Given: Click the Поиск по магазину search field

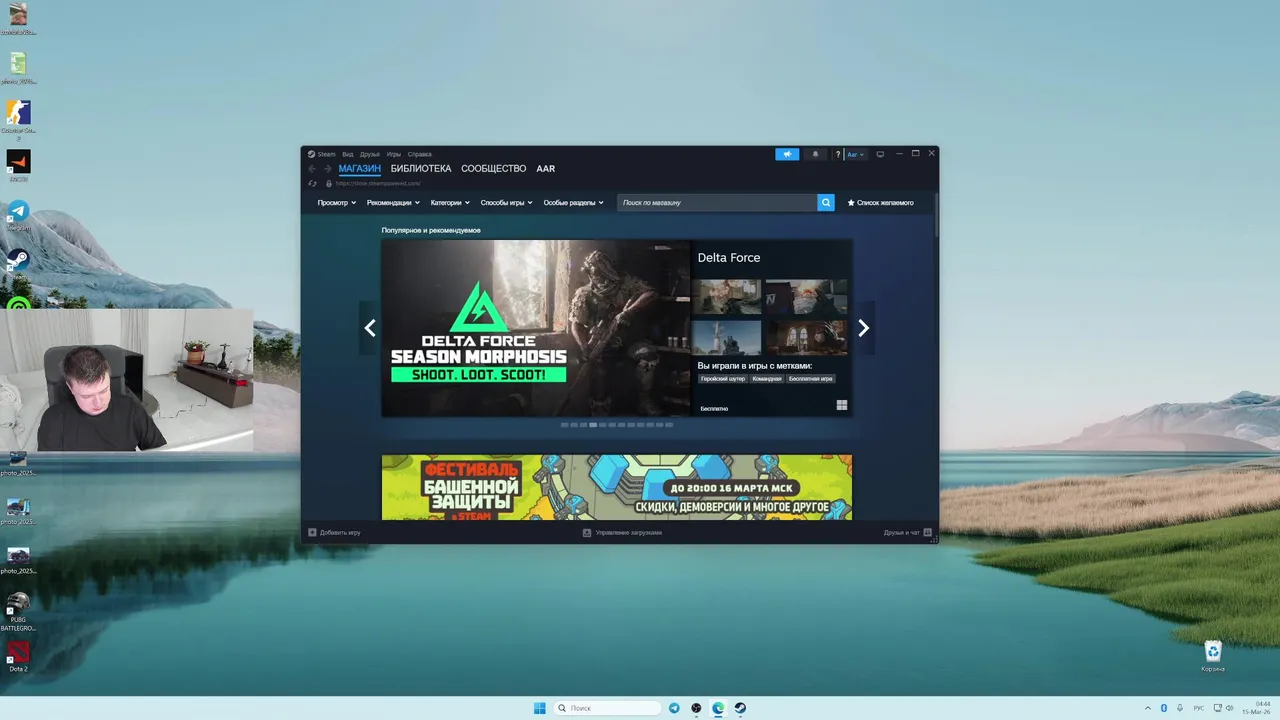Looking at the screenshot, I should click(717, 202).
